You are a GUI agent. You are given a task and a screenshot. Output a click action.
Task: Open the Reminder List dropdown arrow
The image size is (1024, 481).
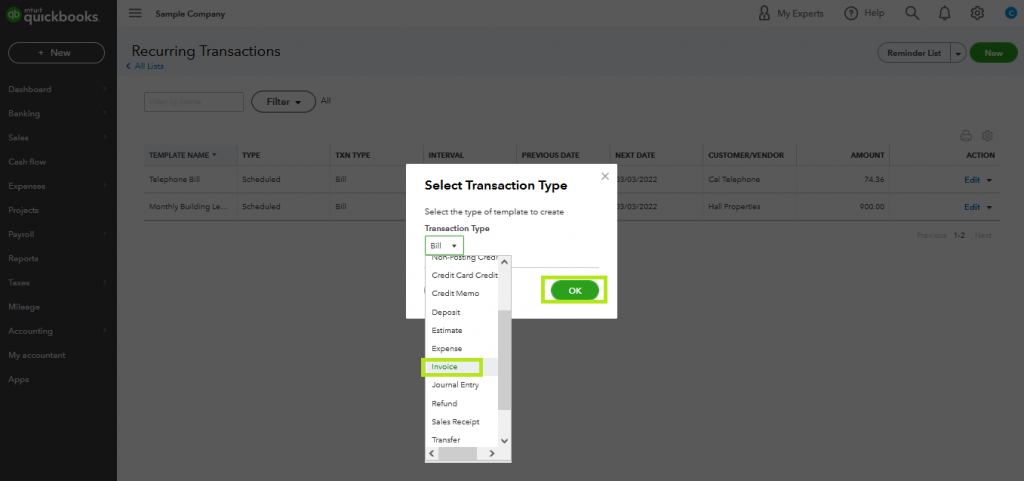[x=958, y=53]
